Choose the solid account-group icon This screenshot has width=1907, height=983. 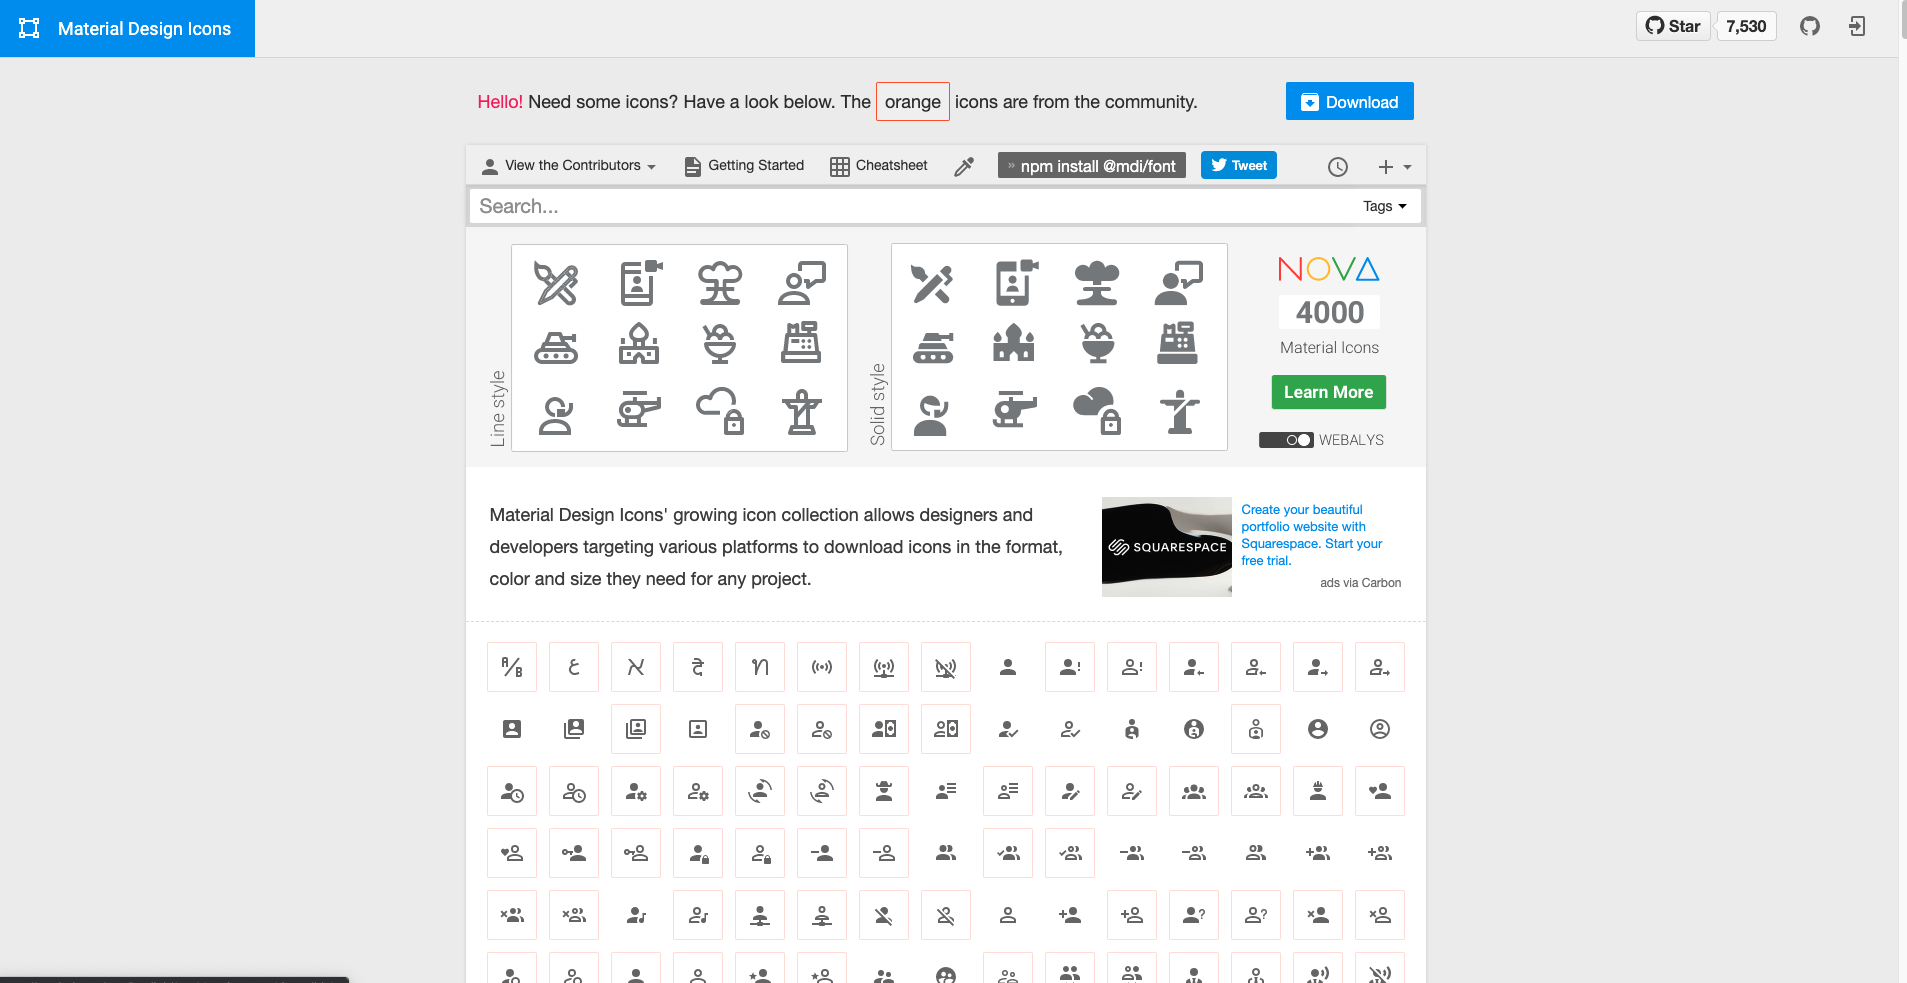click(x=1194, y=791)
